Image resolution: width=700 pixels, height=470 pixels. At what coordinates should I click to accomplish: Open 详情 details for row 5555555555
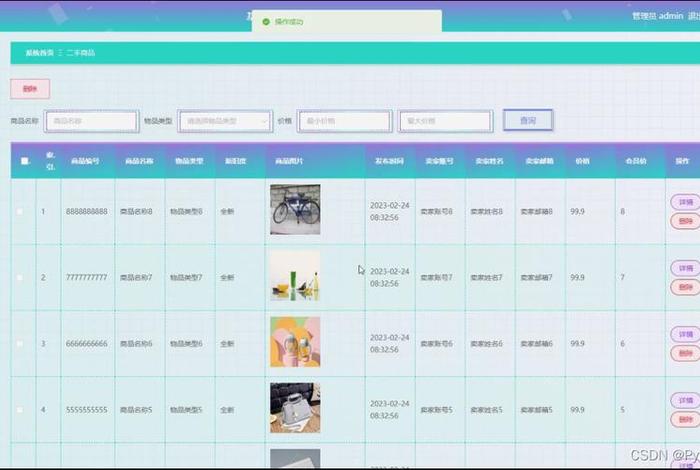click(686, 400)
